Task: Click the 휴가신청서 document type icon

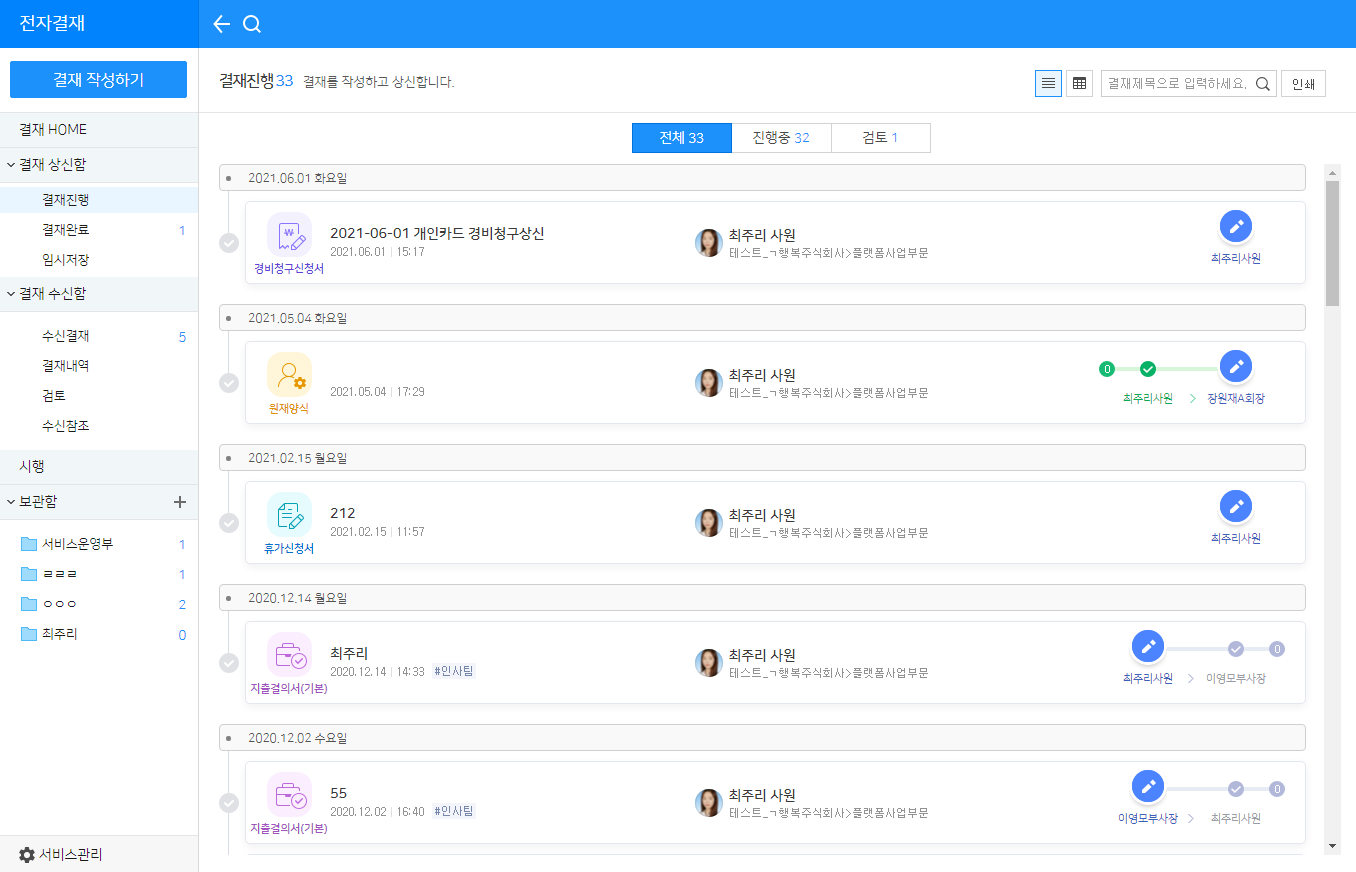Action: (x=289, y=515)
